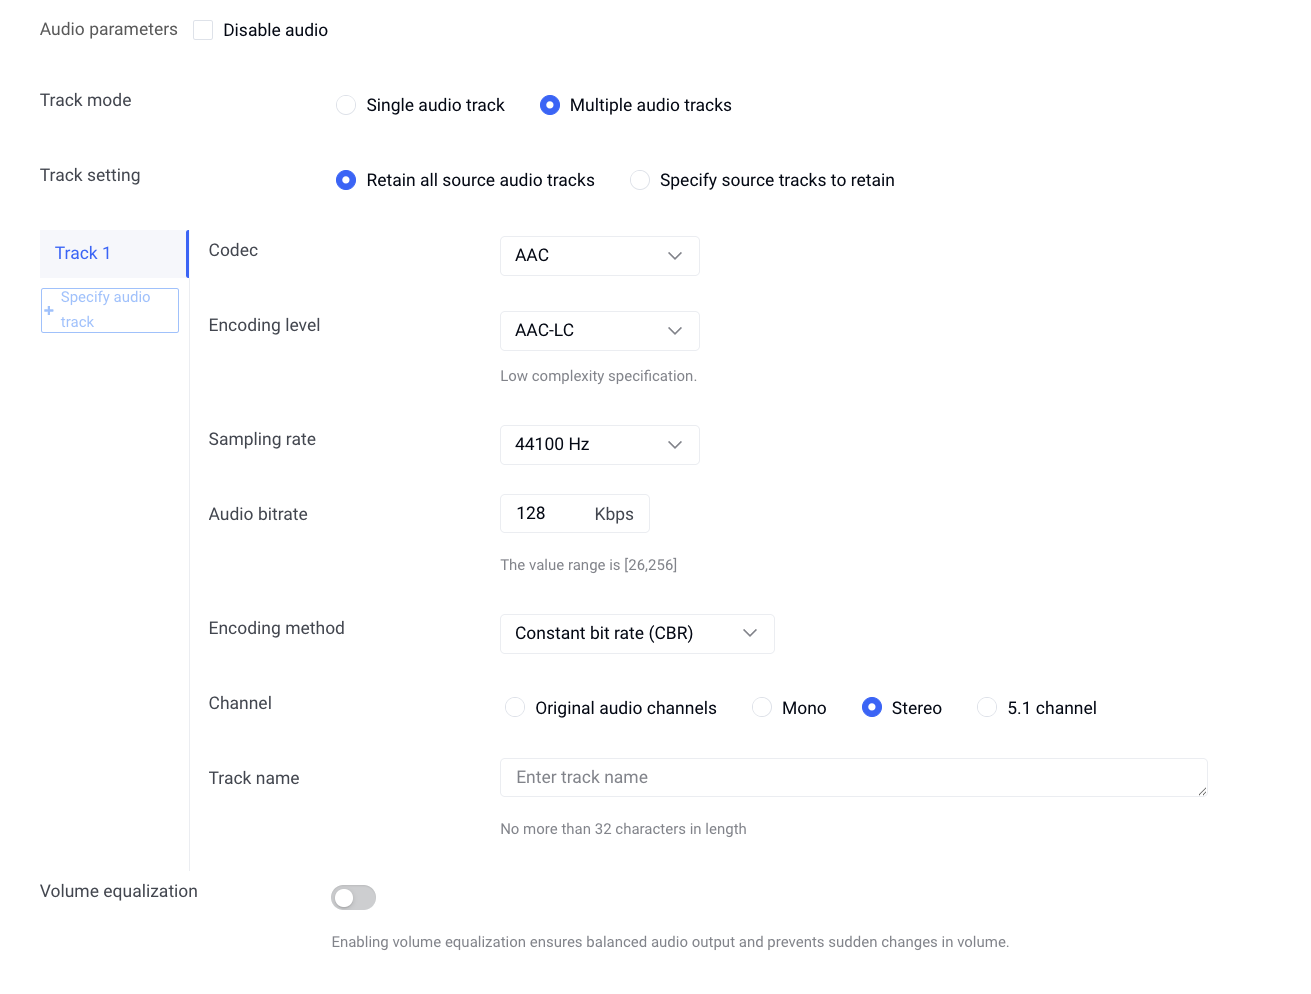Check the Disable audio checkbox

pos(203,30)
